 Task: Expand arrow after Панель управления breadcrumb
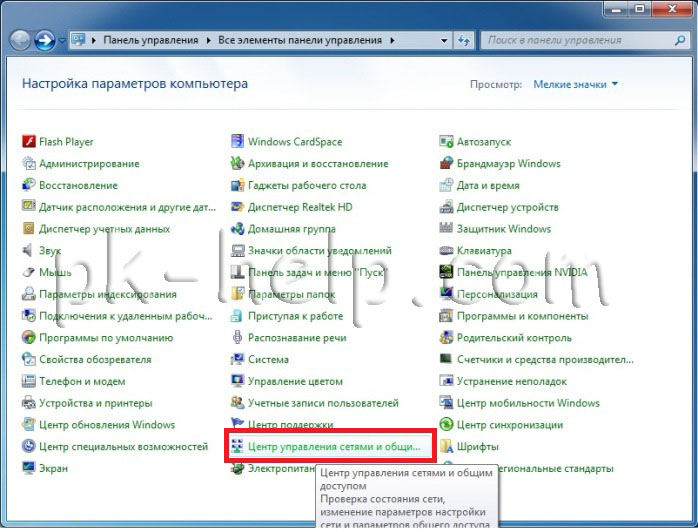tap(208, 41)
